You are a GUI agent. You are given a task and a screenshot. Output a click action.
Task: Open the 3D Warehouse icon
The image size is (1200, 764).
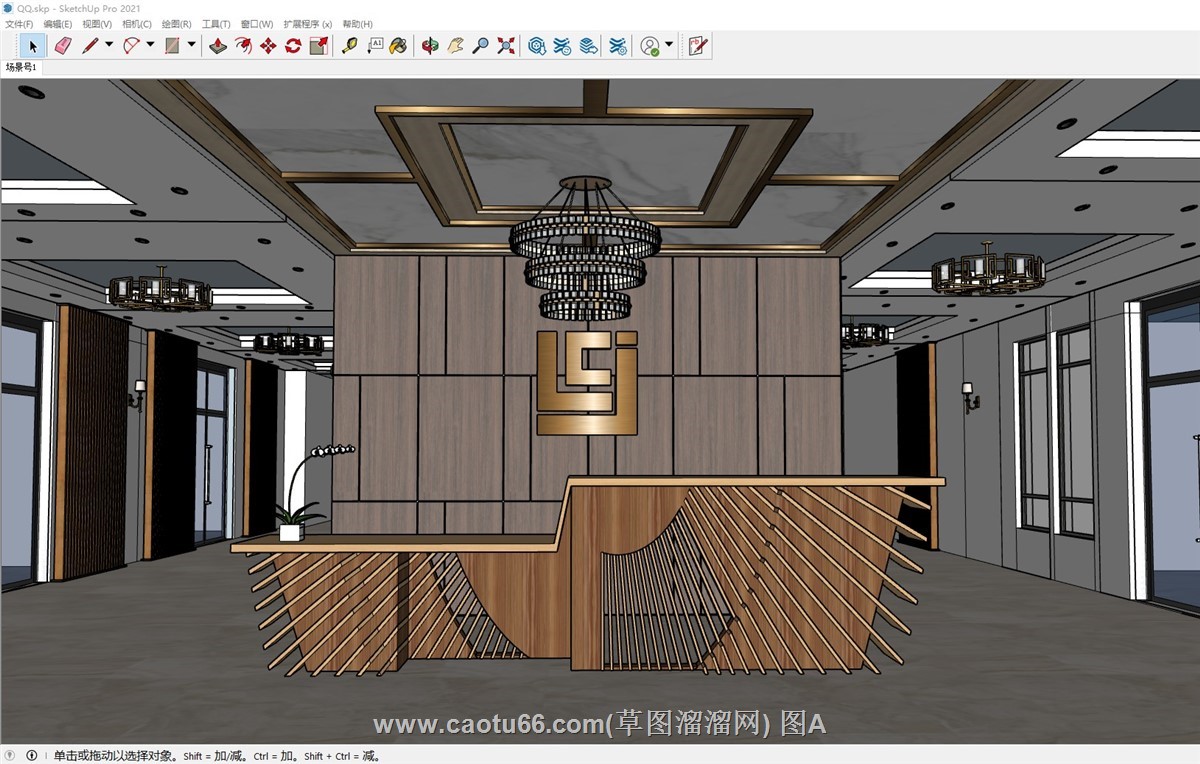click(x=537, y=45)
